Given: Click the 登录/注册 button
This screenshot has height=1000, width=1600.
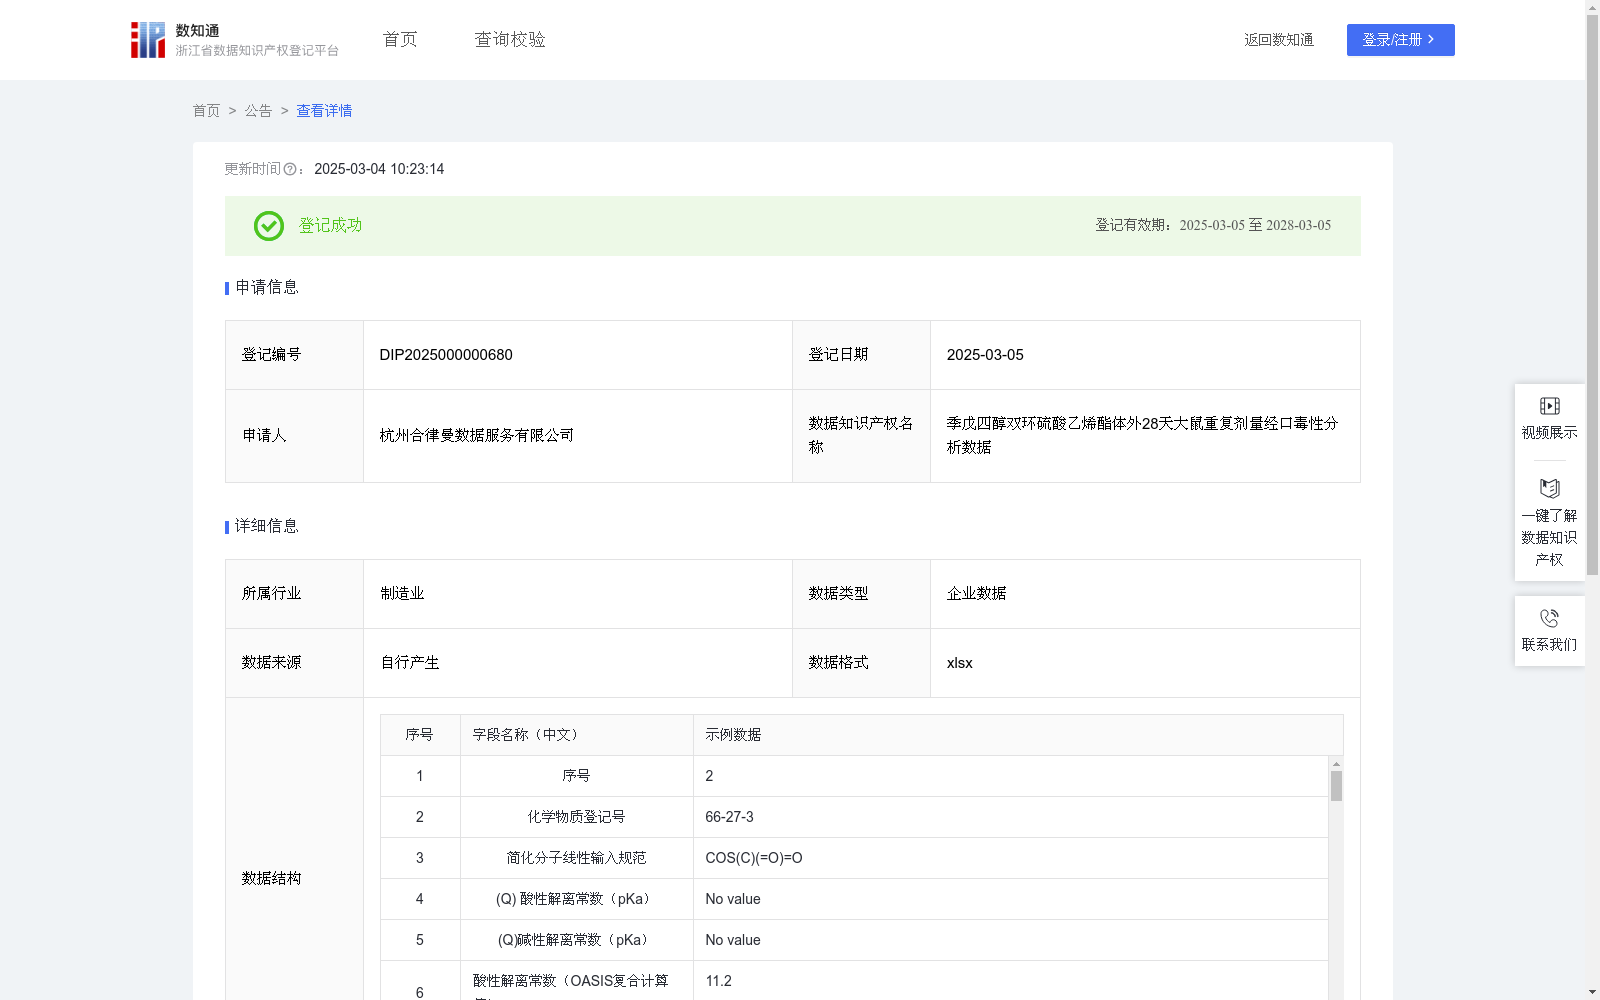Looking at the screenshot, I should (x=1400, y=40).
